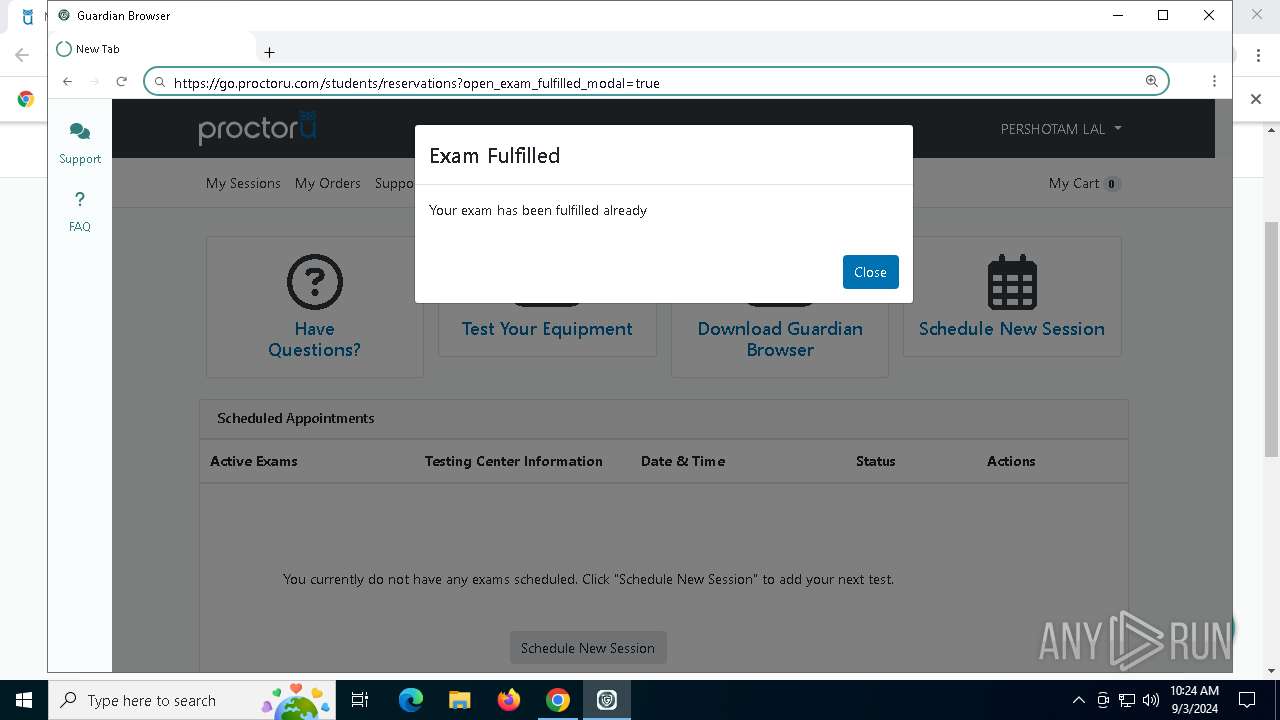Image resolution: width=1280 pixels, height=720 pixels.
Task: Switch to Chrome on the taskbar
Action: coord(557,700)
